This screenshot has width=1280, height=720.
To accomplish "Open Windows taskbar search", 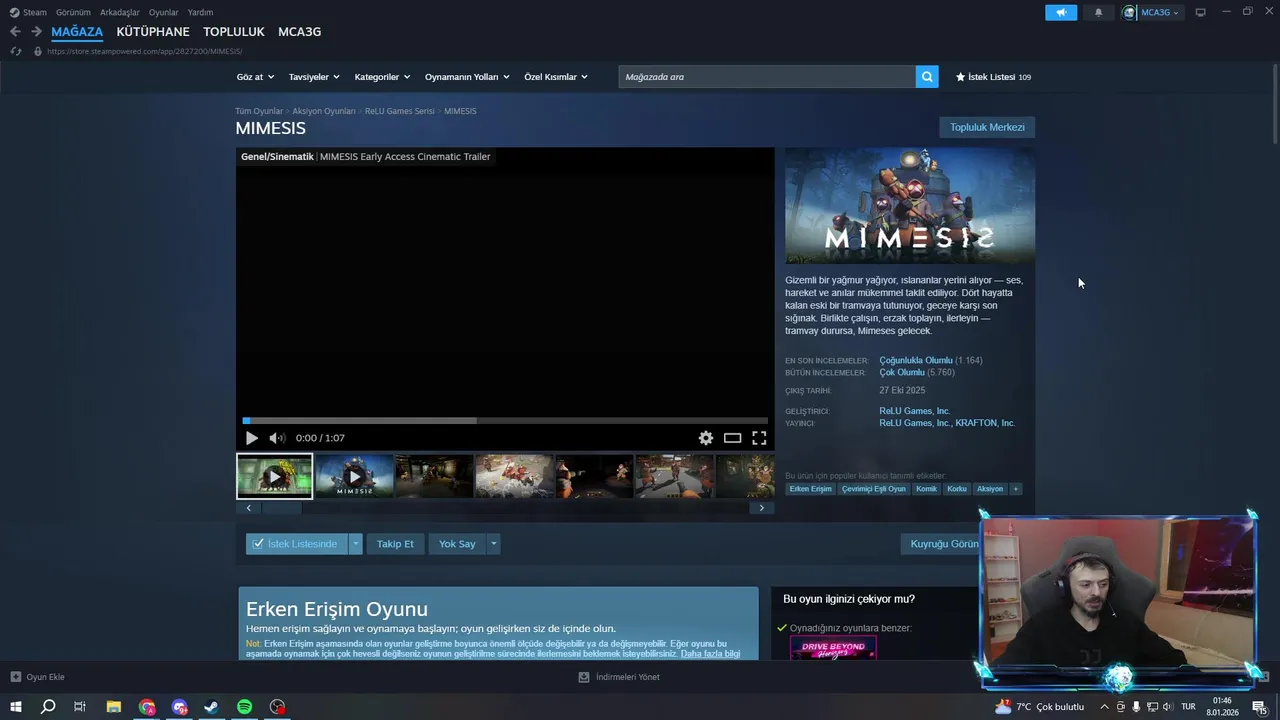I will pos(48,707).
